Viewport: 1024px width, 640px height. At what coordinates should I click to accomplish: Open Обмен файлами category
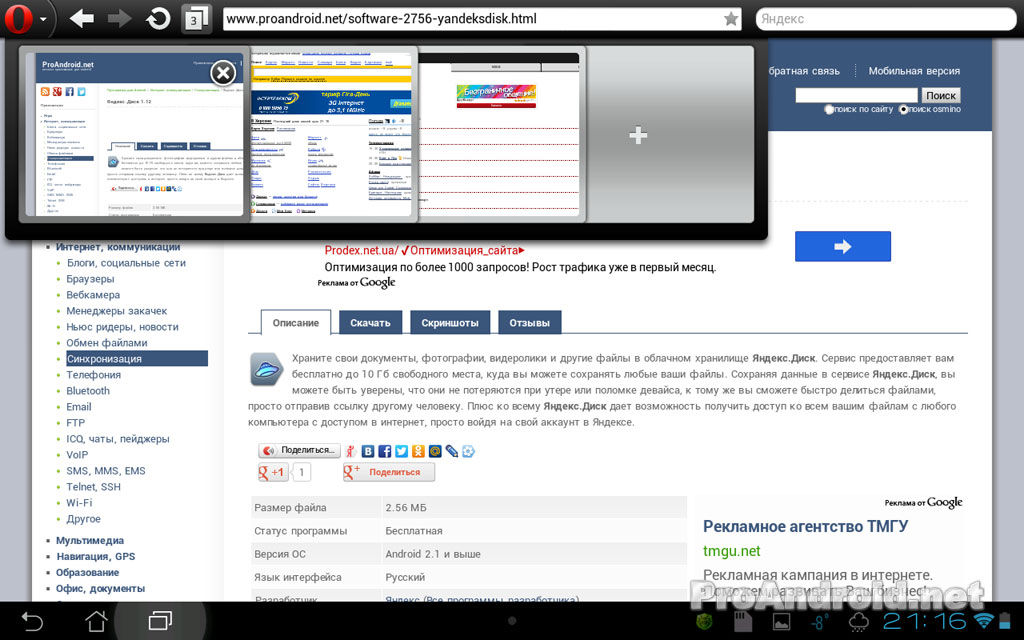tap(106, 343)
